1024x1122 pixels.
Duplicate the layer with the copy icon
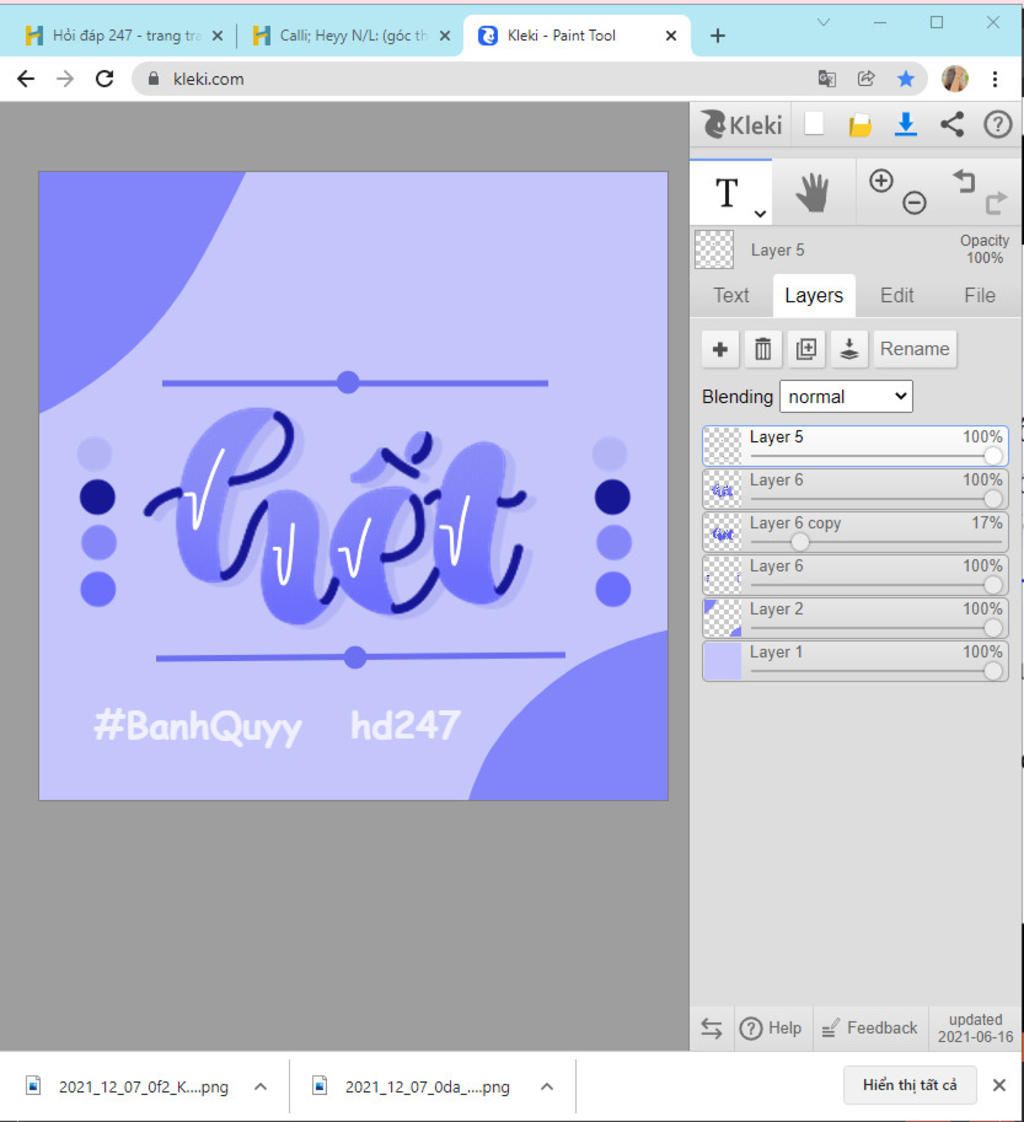(x=806, y=349)
